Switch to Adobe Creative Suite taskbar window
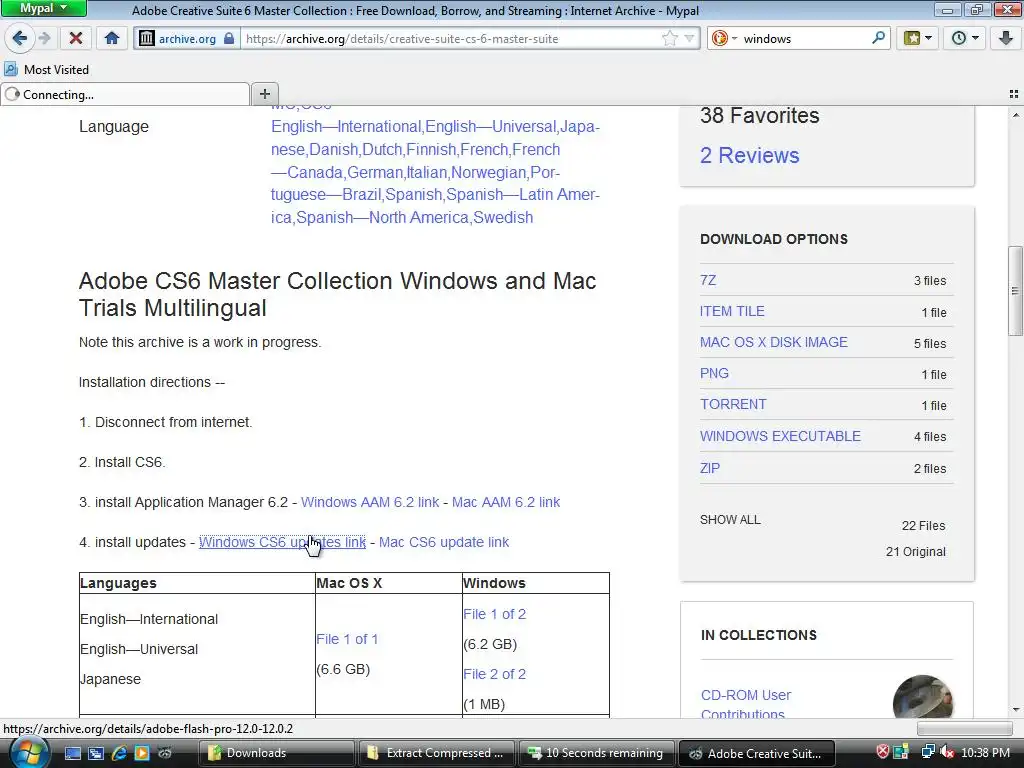 [x=757, y=753]
